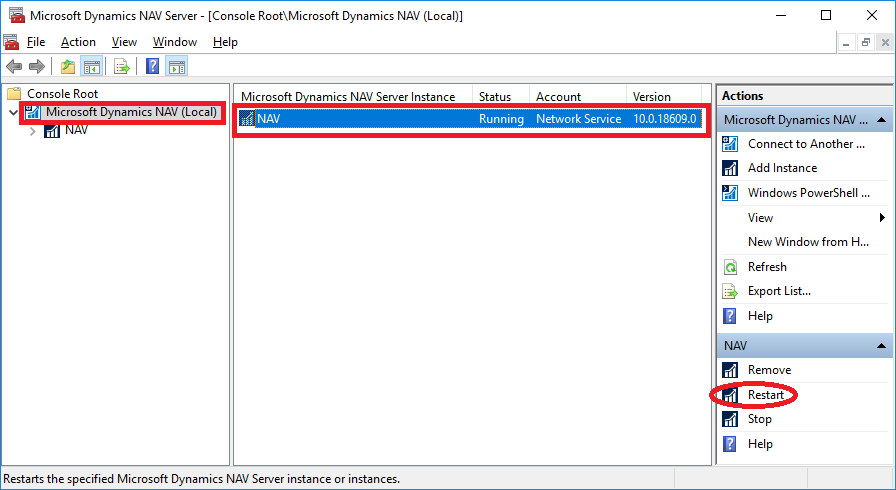Click the Console Root folder icon
Image resolution: width=896 pixels, height=490 pixels.
coord(14,94)
